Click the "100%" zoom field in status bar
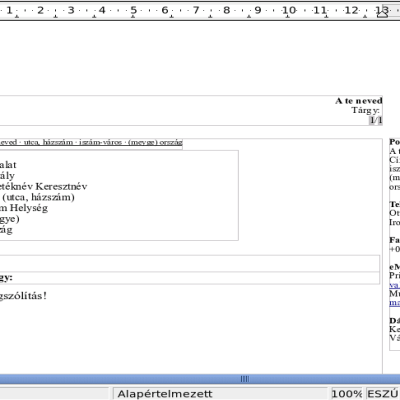The width and height of the screenshot is (400, 400). pyautogui.click(x=347, y=394)
